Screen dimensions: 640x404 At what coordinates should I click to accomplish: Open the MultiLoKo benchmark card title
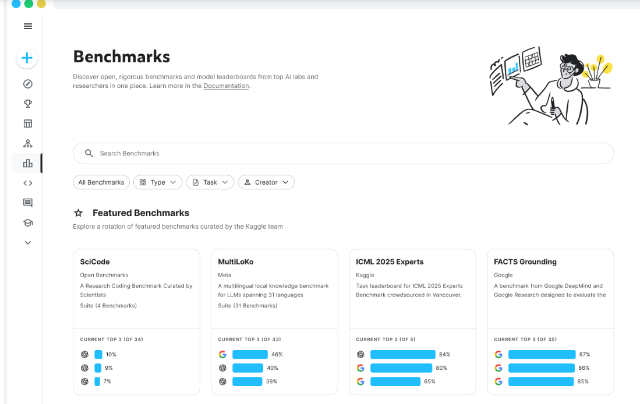[236, 262]
